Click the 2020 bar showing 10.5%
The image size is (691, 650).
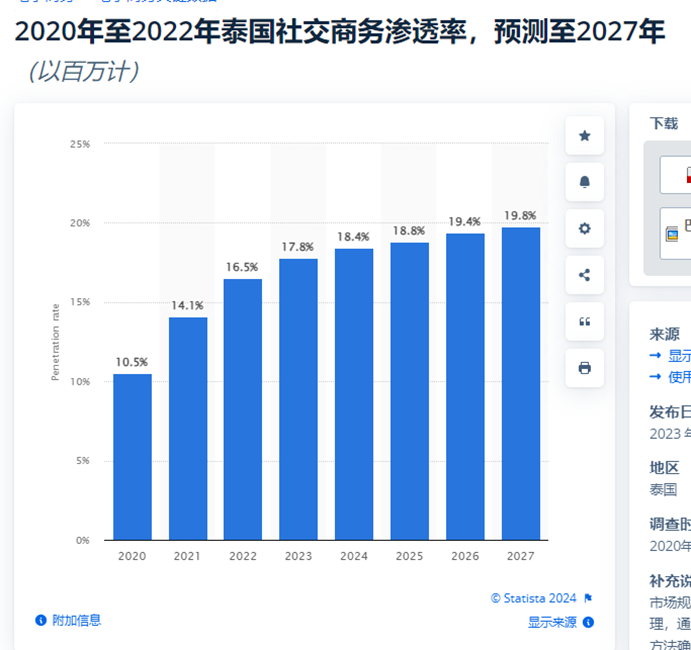tap(132, 457)
